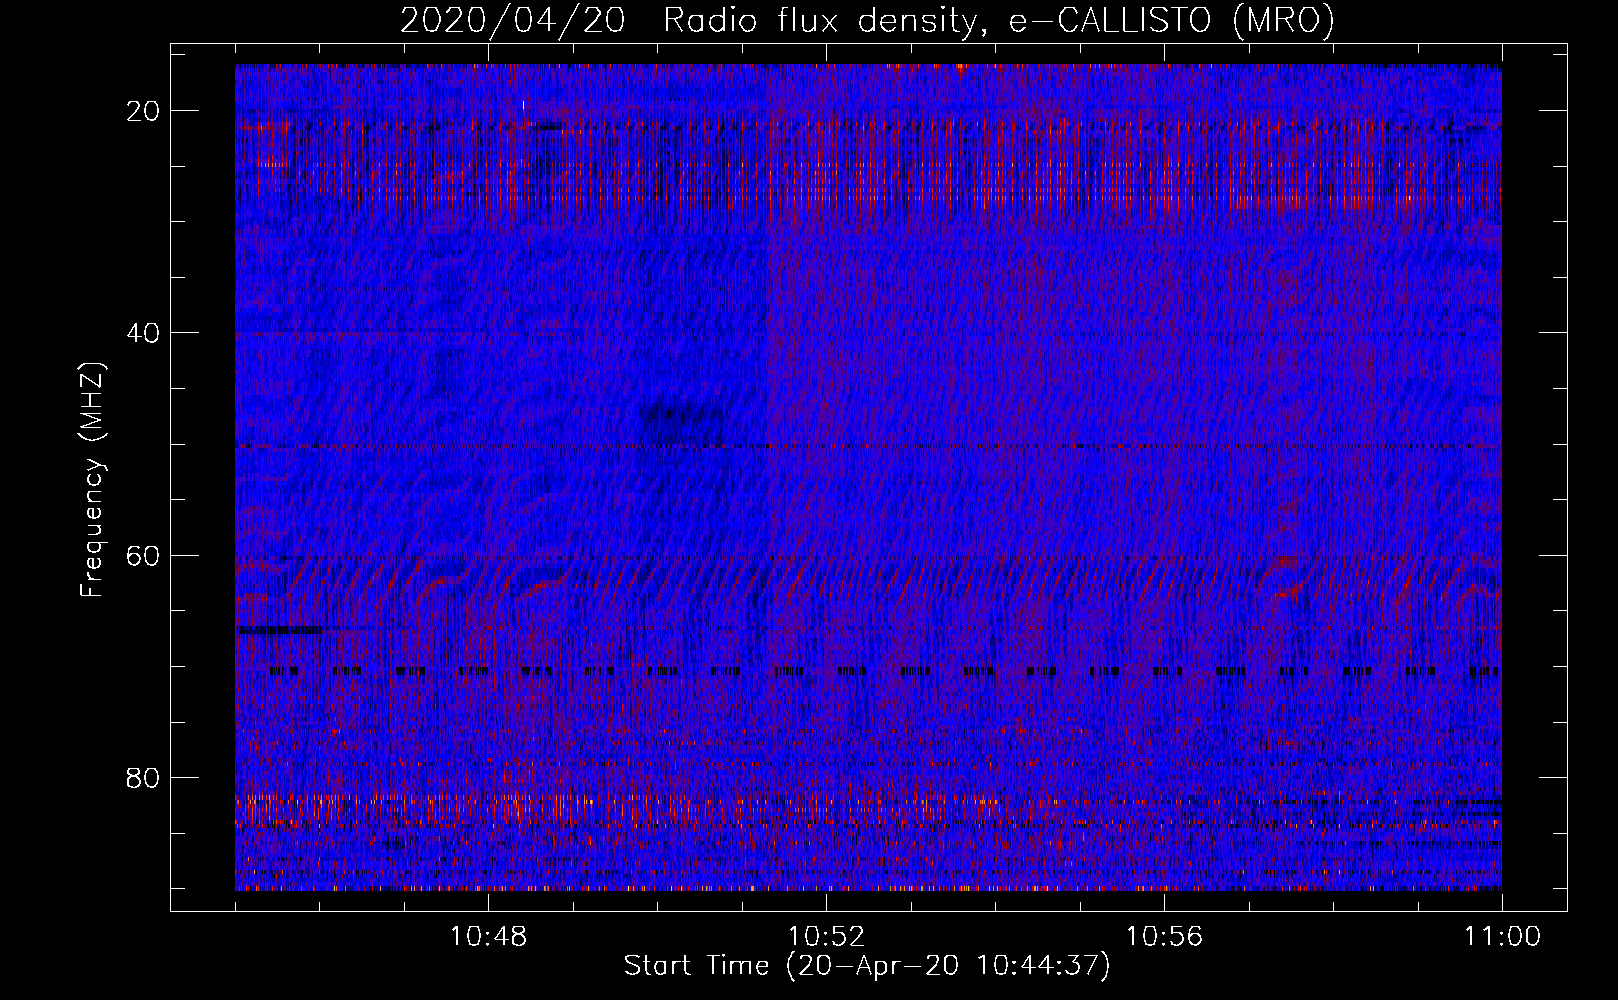
Task: Click the 10:52 time tick label
Action: (826, 937)
